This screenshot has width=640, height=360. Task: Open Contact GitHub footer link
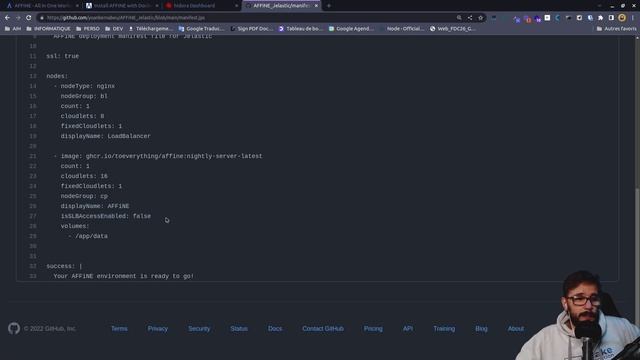[x=323, y=329]
